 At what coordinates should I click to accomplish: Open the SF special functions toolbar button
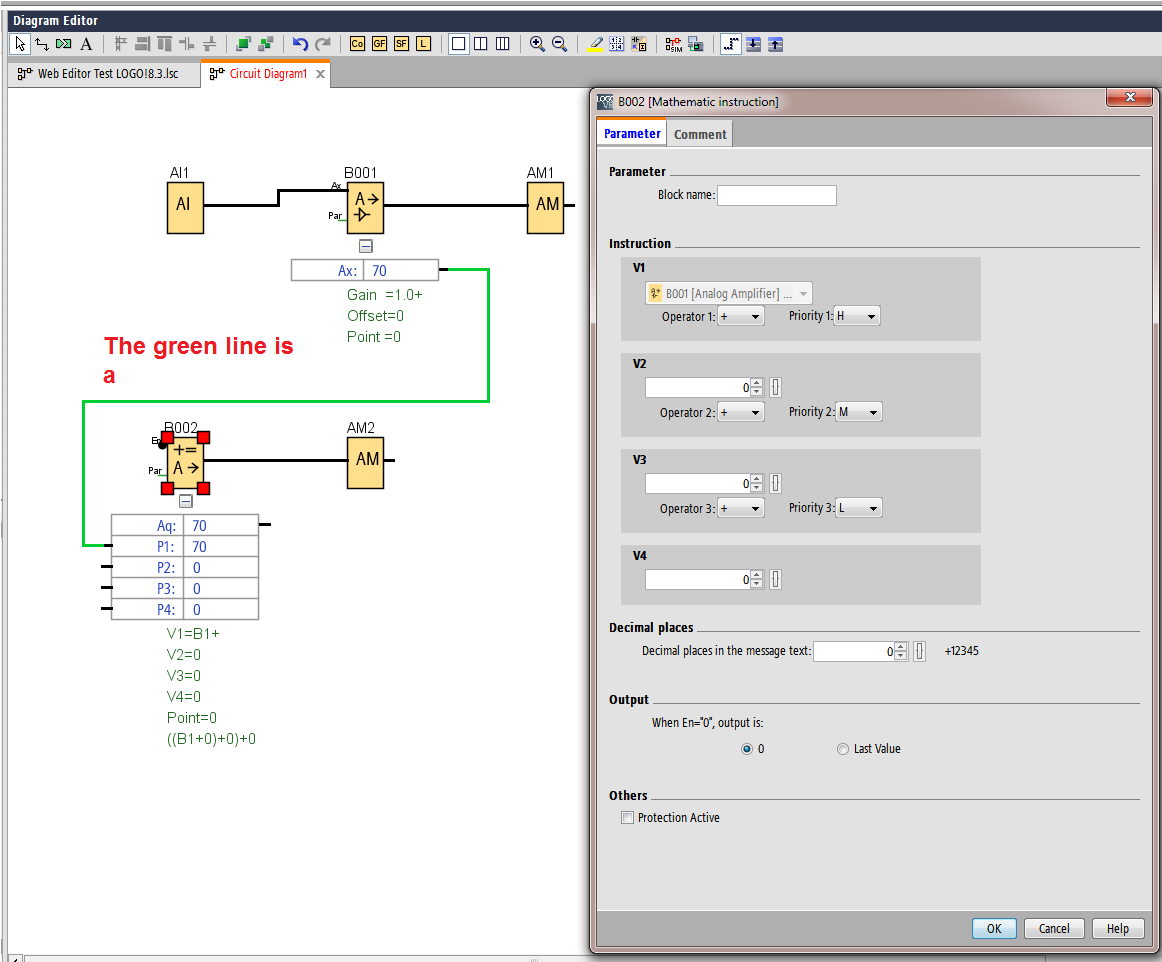tap(401, 44)
